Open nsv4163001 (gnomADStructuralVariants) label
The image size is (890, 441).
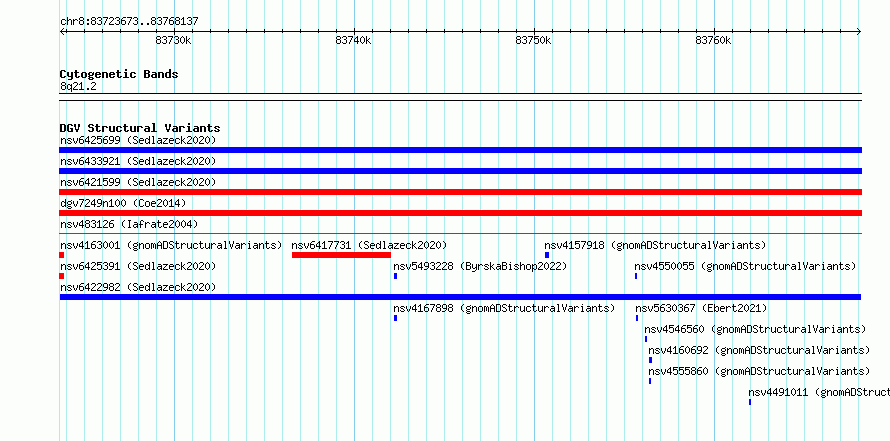(171, 245)
